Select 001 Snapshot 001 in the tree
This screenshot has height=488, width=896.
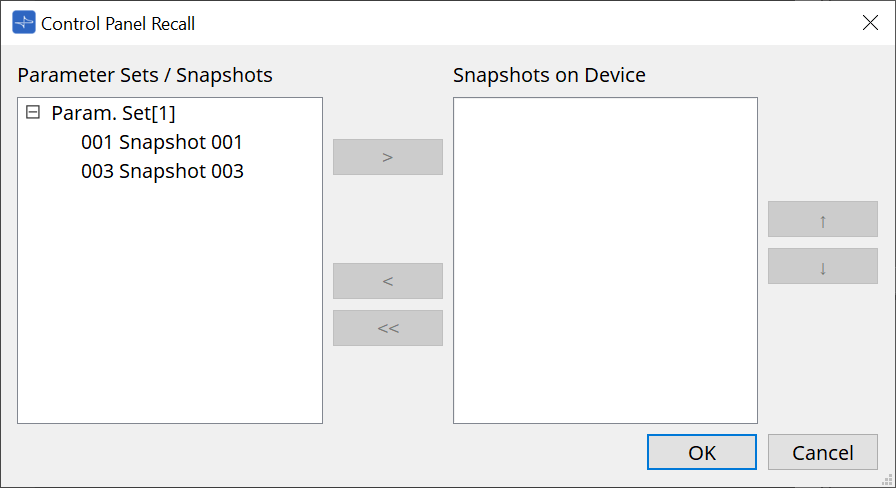(162, 143)
